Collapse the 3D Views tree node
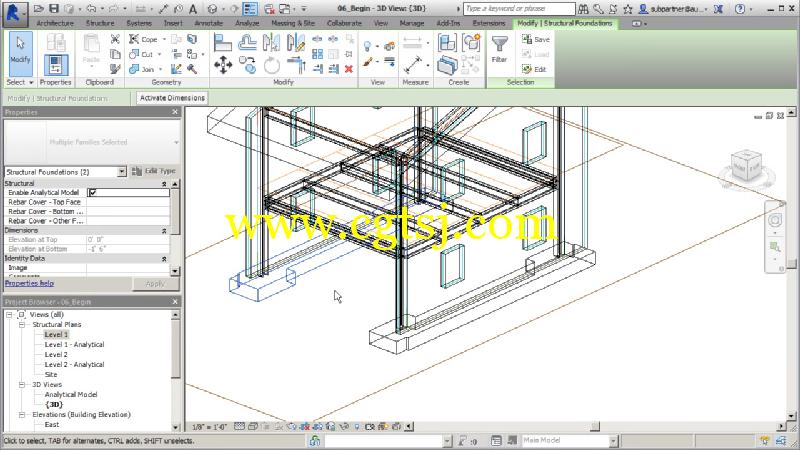Screen dimensions: 800x450 point(22,385)
